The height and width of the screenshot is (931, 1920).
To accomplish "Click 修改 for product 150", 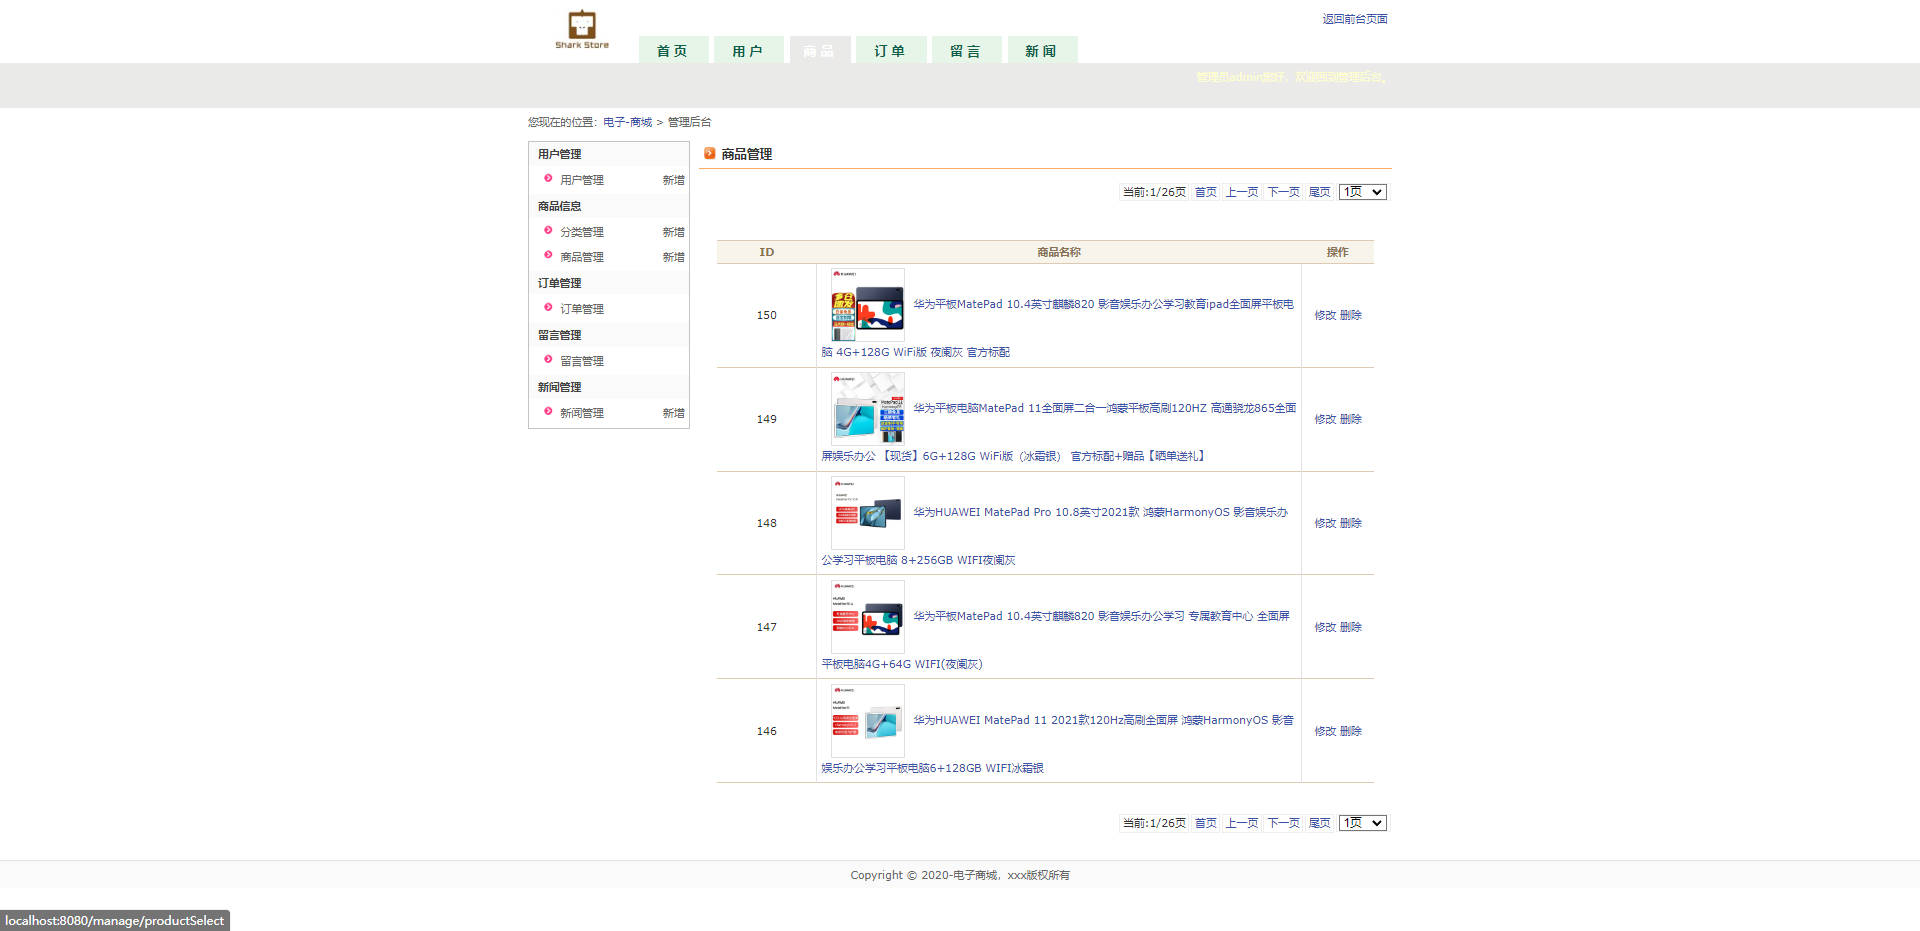I will 1325,315.
